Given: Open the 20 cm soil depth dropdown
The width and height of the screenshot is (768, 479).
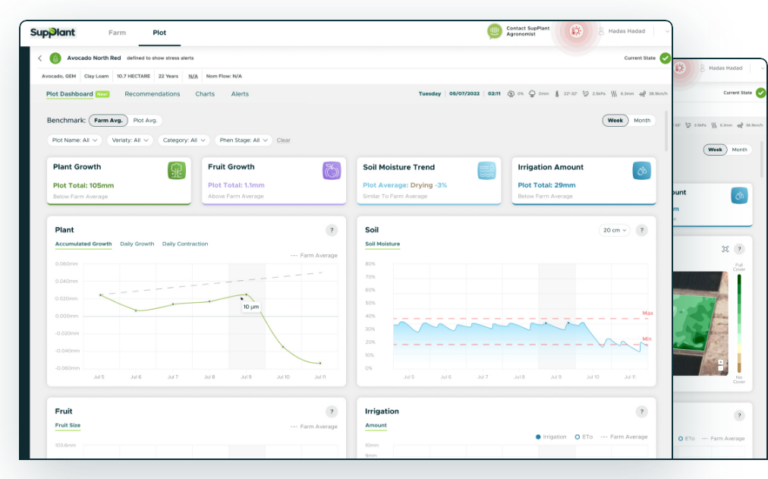Looking at the screenshot, I should tap(614, 230).
